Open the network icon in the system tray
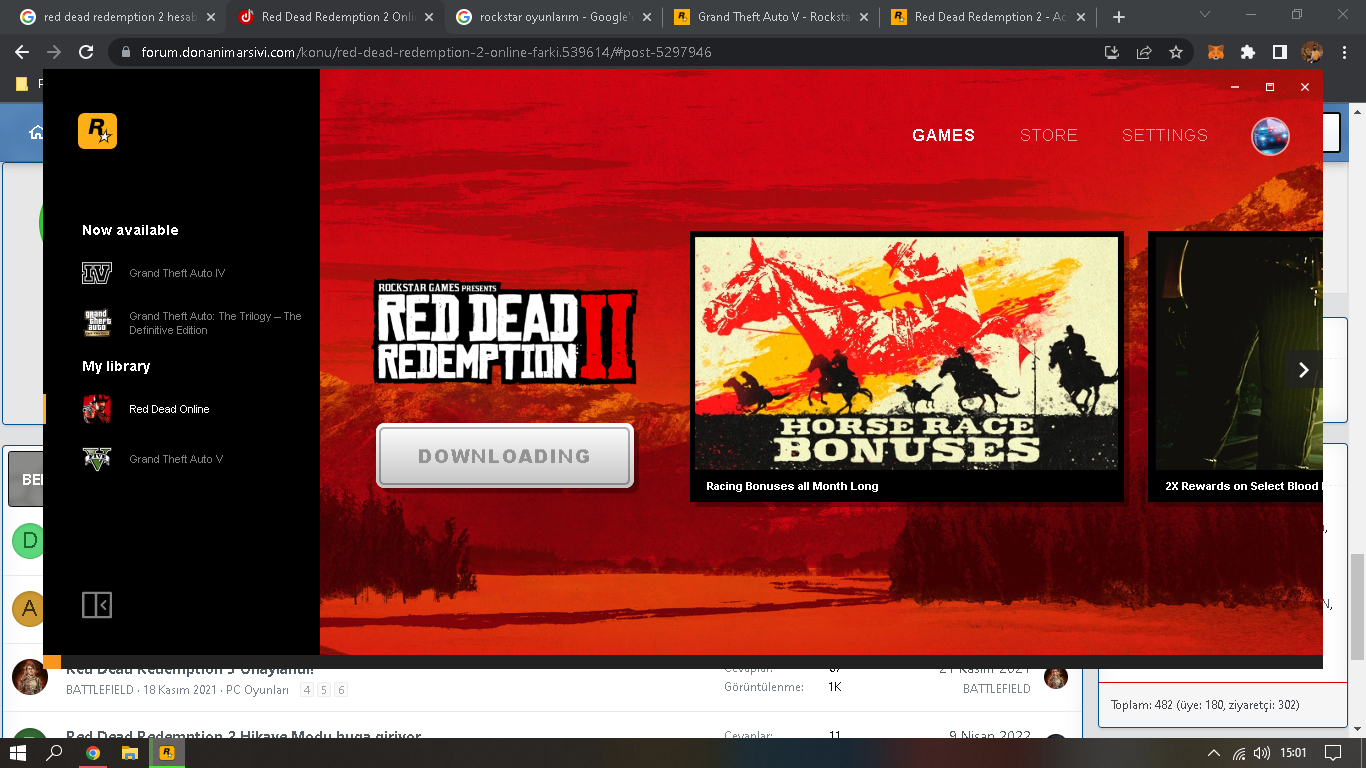 1239,753
